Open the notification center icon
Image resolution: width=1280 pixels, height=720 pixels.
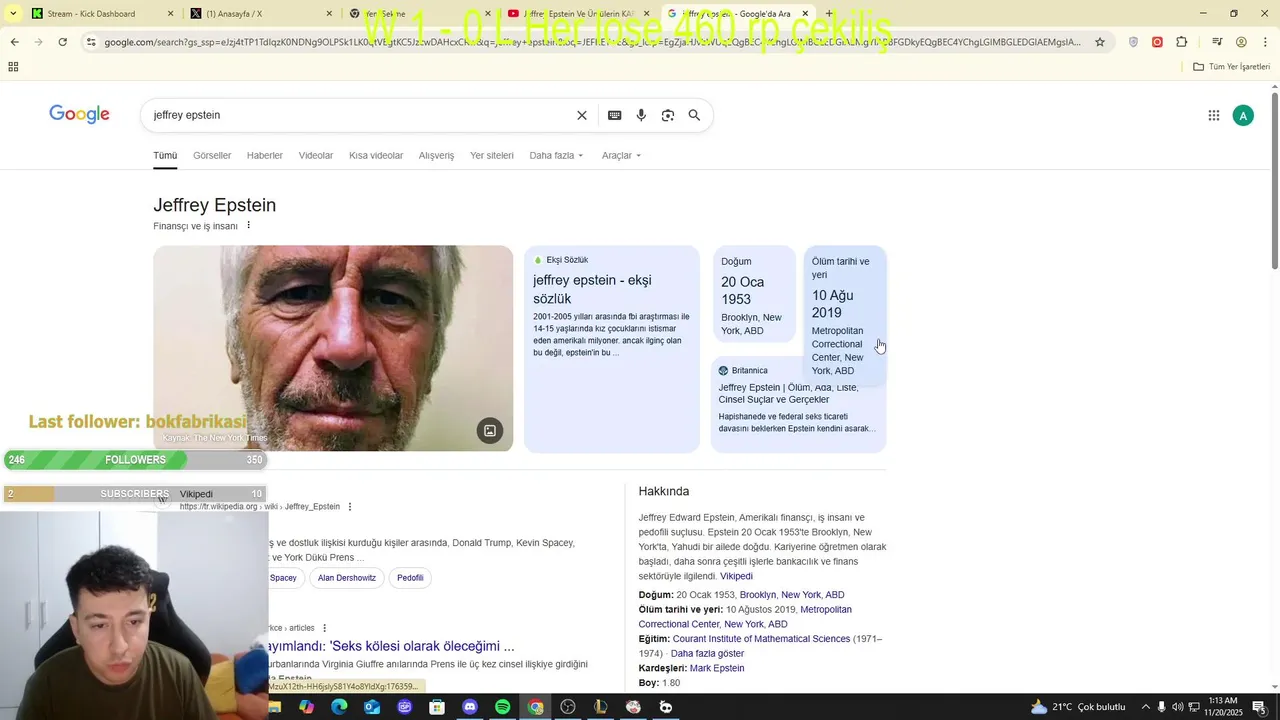point(1260,707)
